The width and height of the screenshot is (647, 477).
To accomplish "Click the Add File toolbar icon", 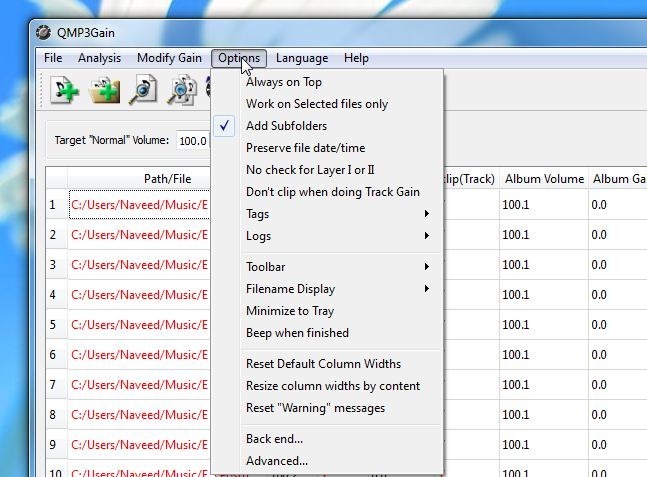I will (64, 89).
